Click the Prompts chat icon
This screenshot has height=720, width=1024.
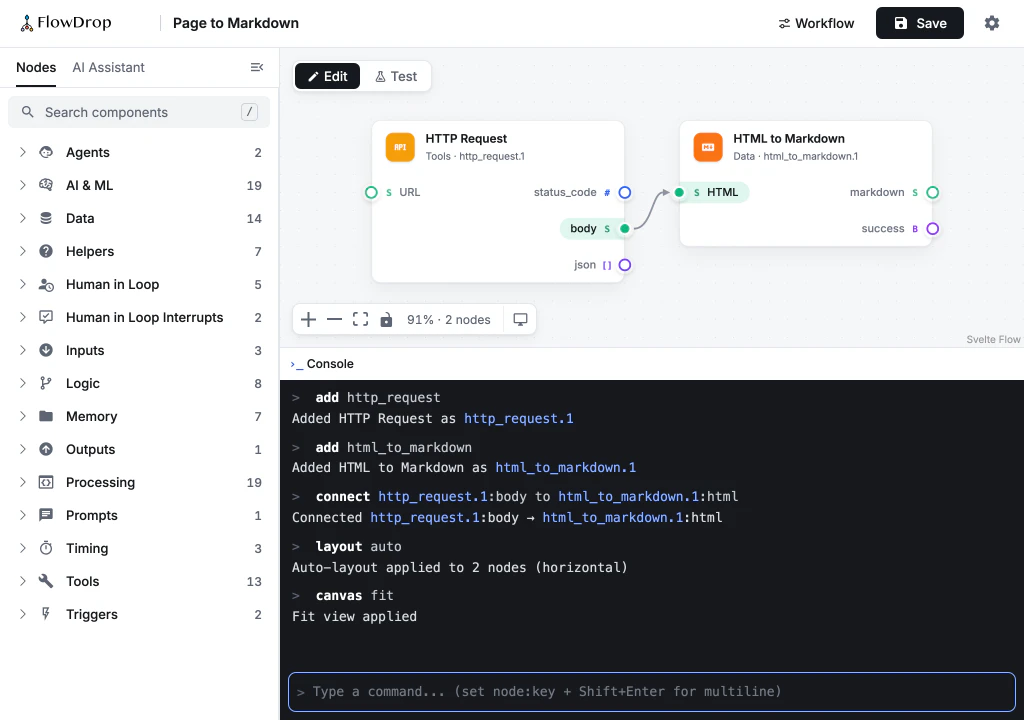(x=46, y=515)
